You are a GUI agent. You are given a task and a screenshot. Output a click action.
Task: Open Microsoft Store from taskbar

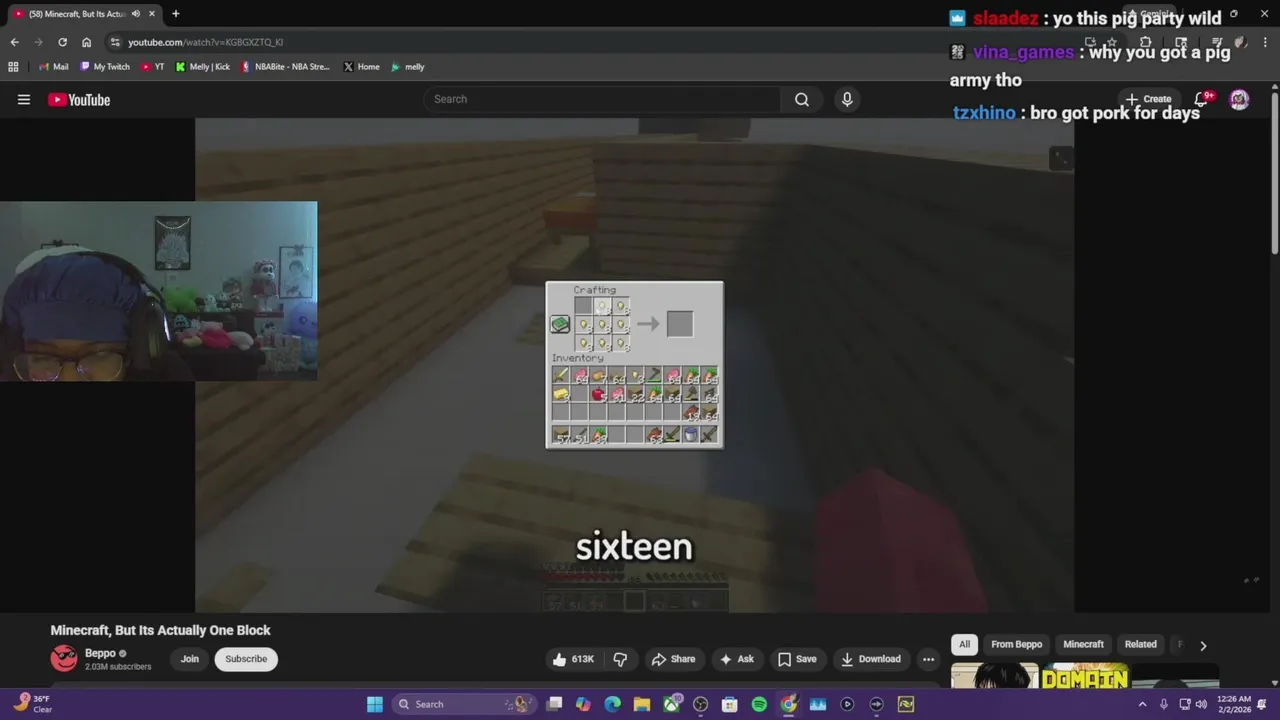tap(730, 704)
